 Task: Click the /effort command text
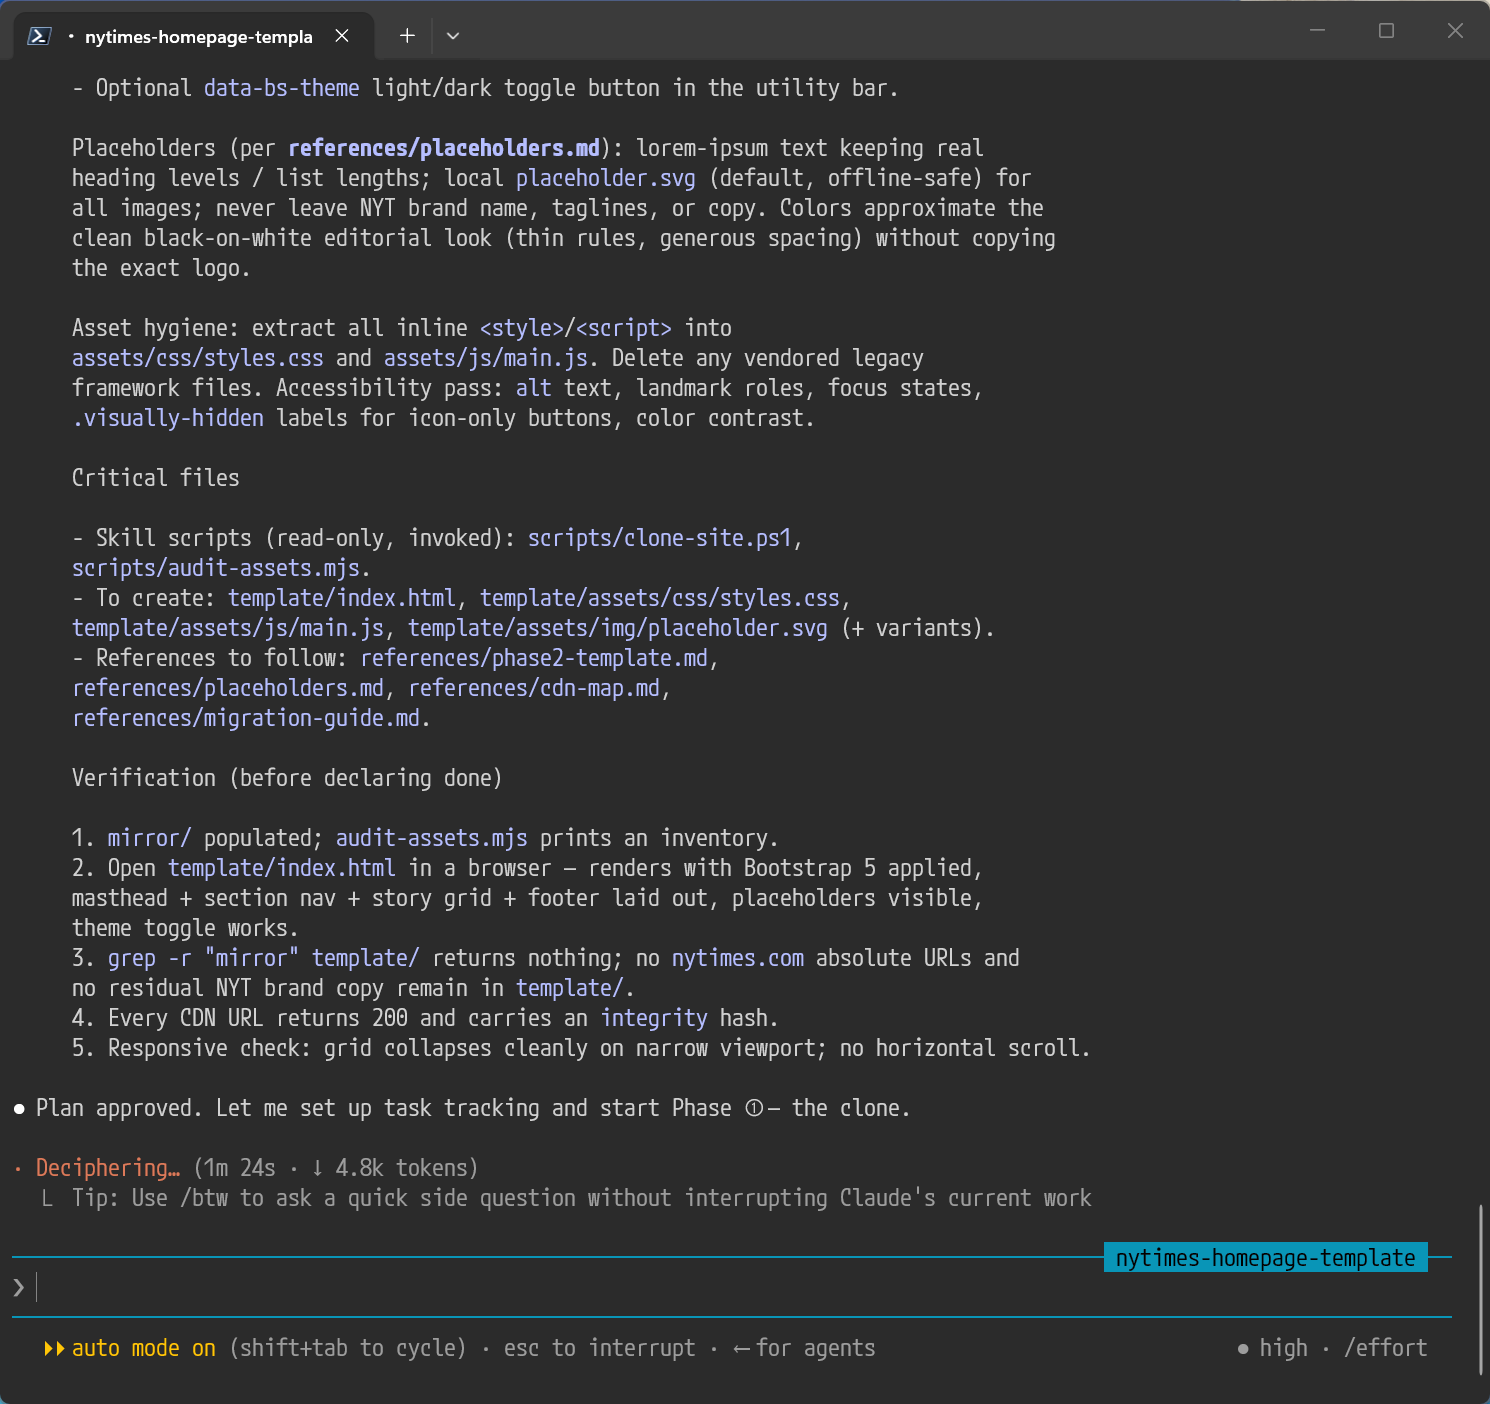1386,1348
